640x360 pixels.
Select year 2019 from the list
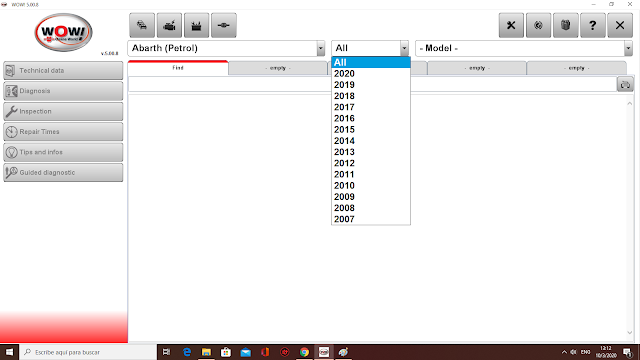(371, 85)
